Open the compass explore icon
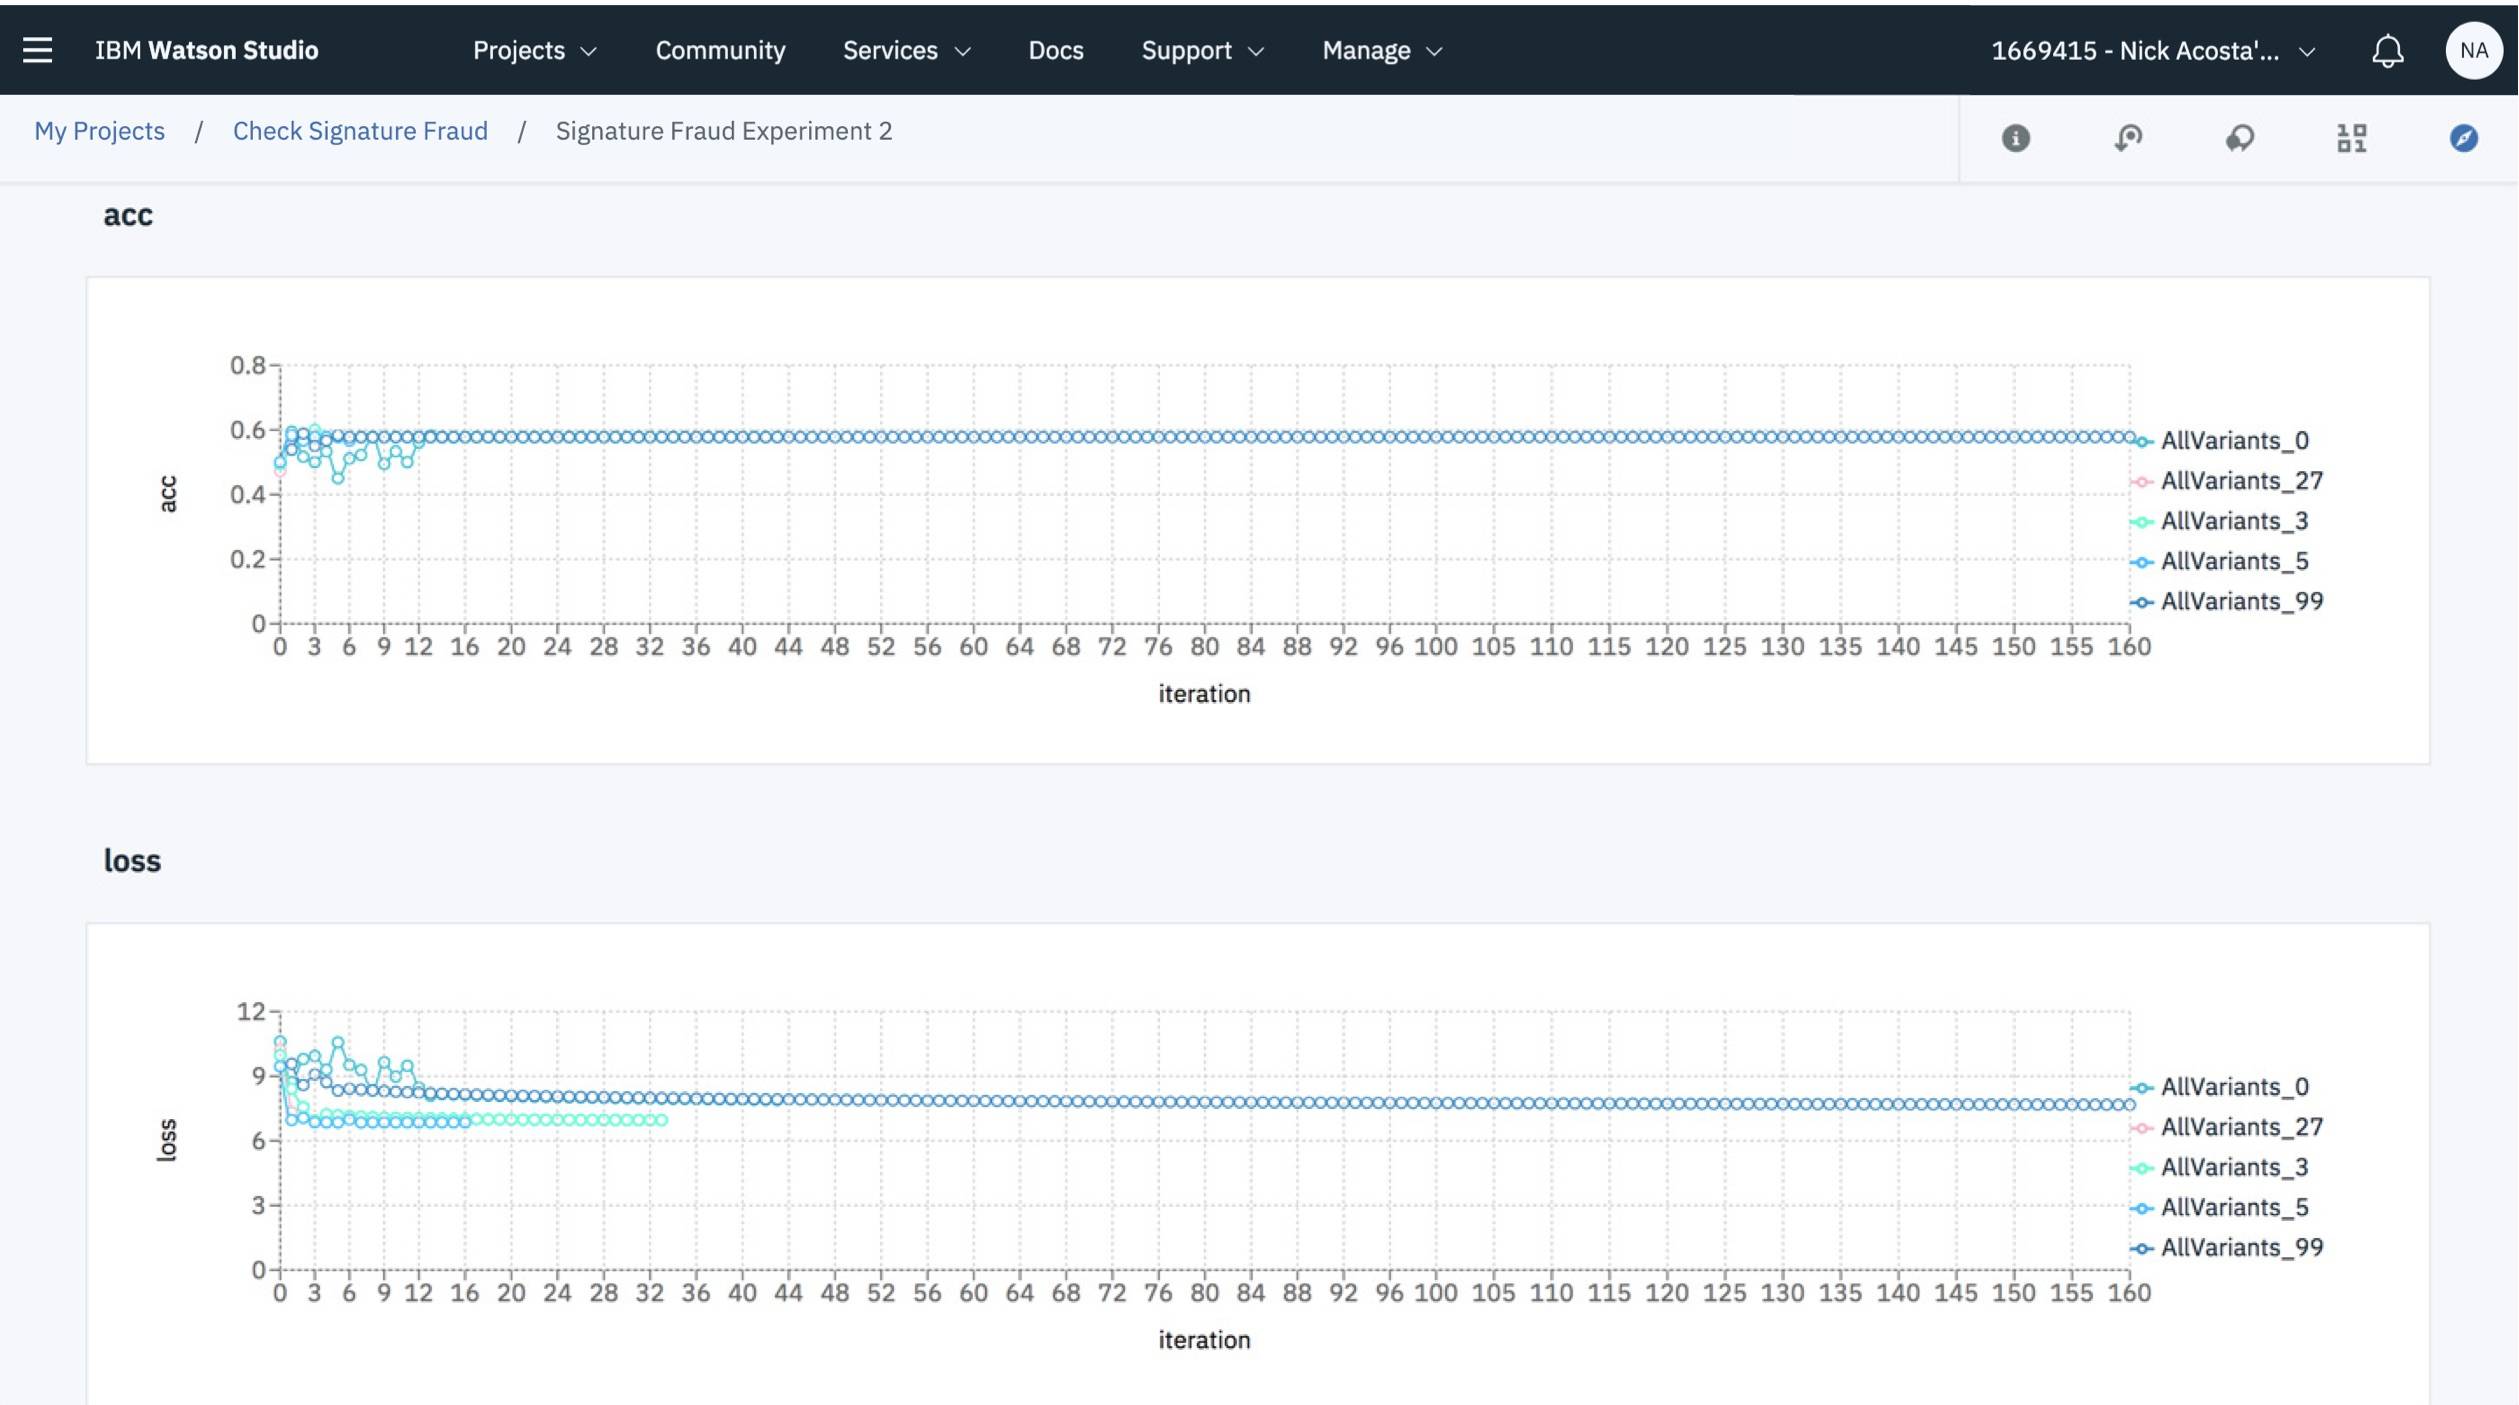Image resolution: width=2519 pixels, height=1405 pixels. coord(2463,138)
